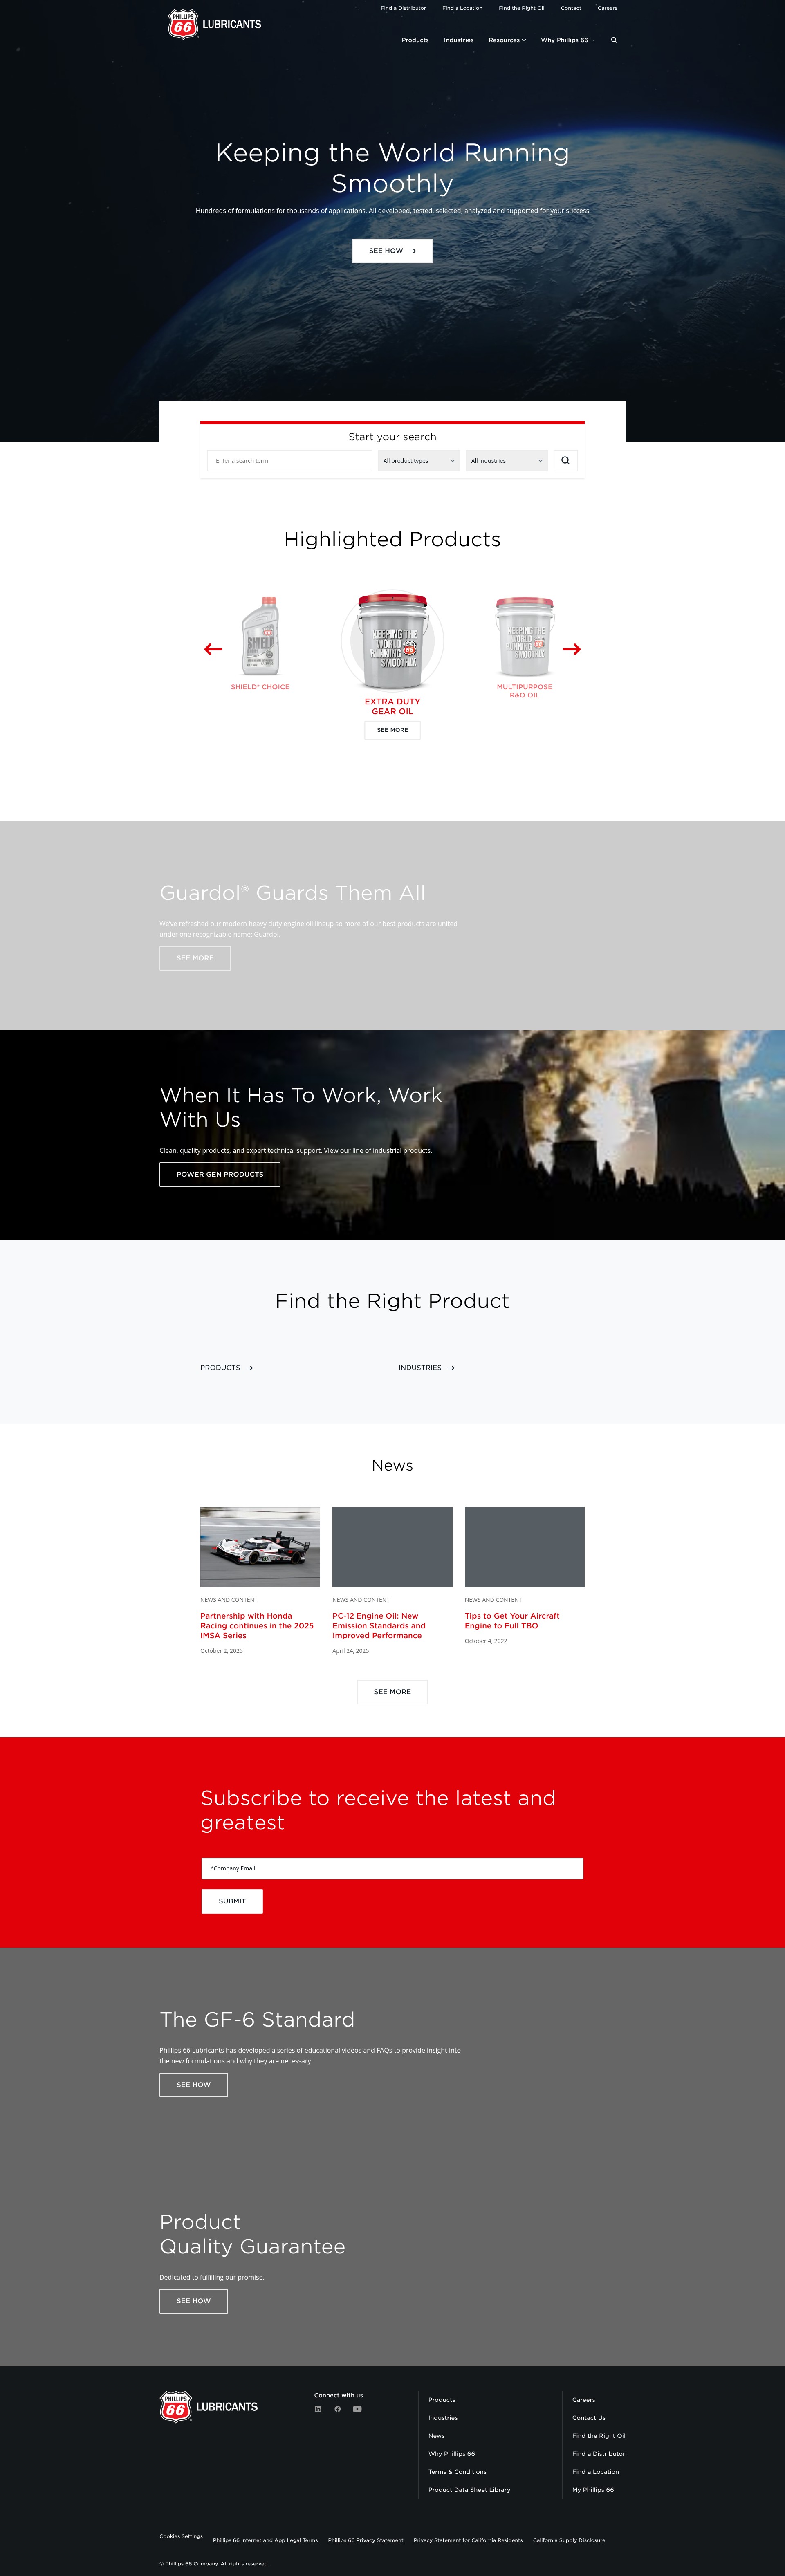Open YouTube social icon in footer
This screenshot has height=2576, width=785.
point(357,2409)
